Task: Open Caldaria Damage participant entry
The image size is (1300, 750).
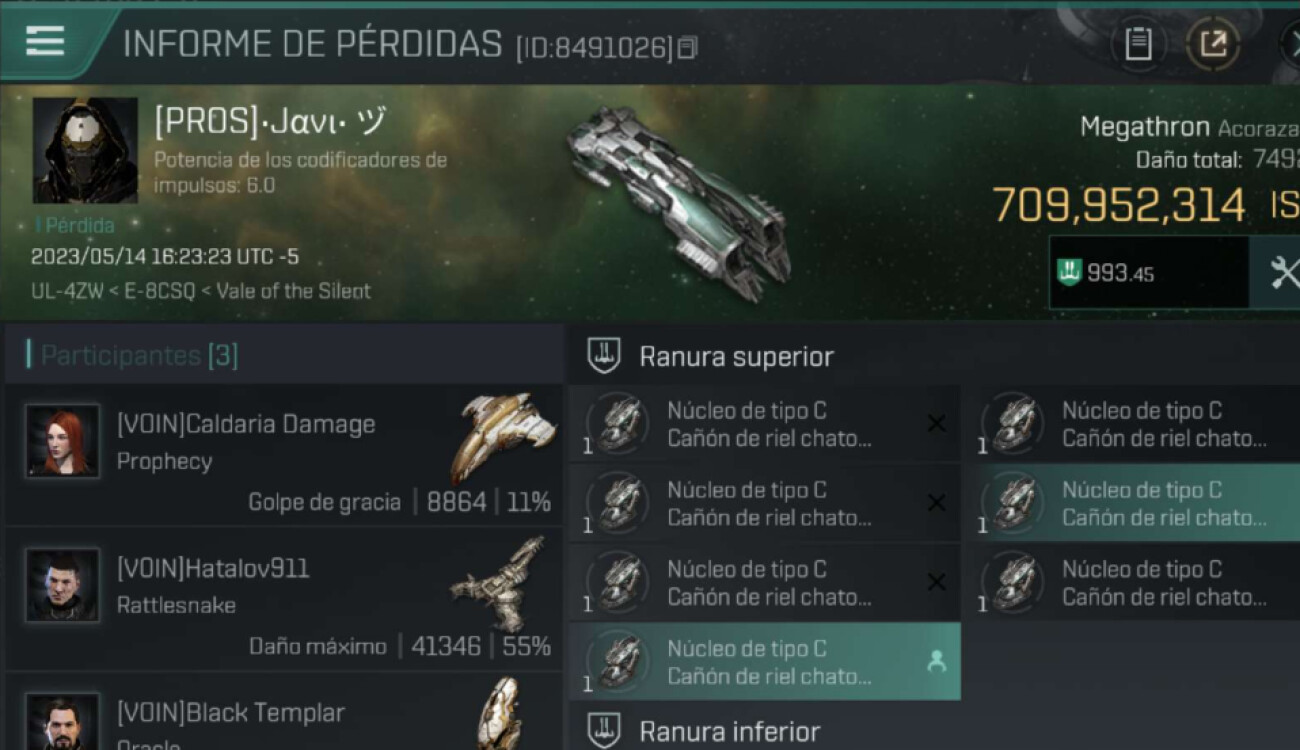Action: pyautogui.click(x=284, y=455)
